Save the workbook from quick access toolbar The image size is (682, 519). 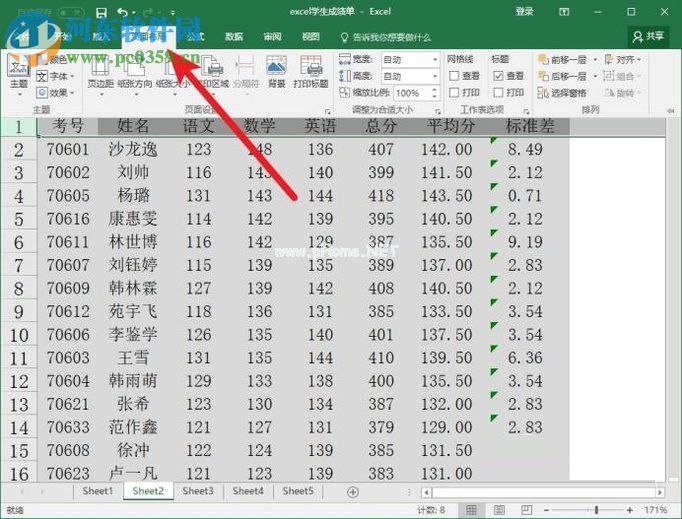[101, 13]
